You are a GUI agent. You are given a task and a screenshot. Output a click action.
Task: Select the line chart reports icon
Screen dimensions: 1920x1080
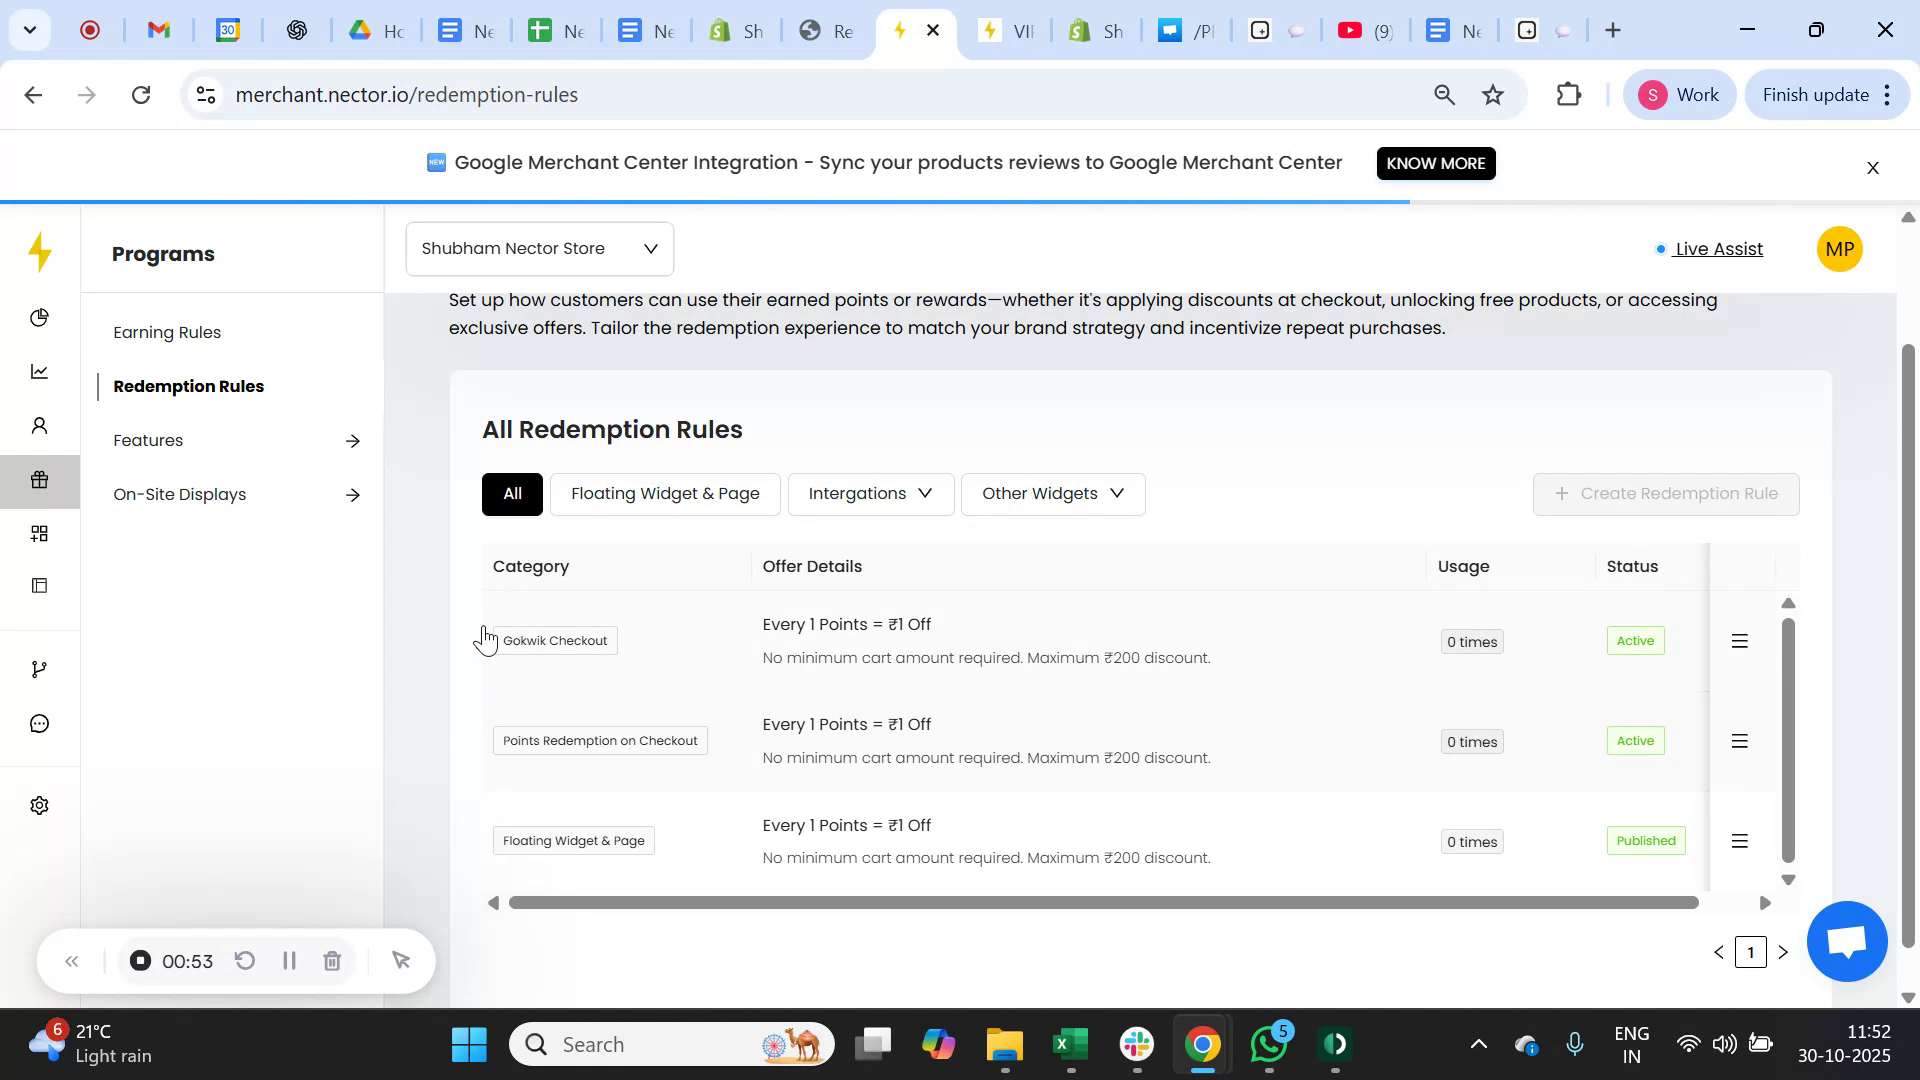point(39,371)
